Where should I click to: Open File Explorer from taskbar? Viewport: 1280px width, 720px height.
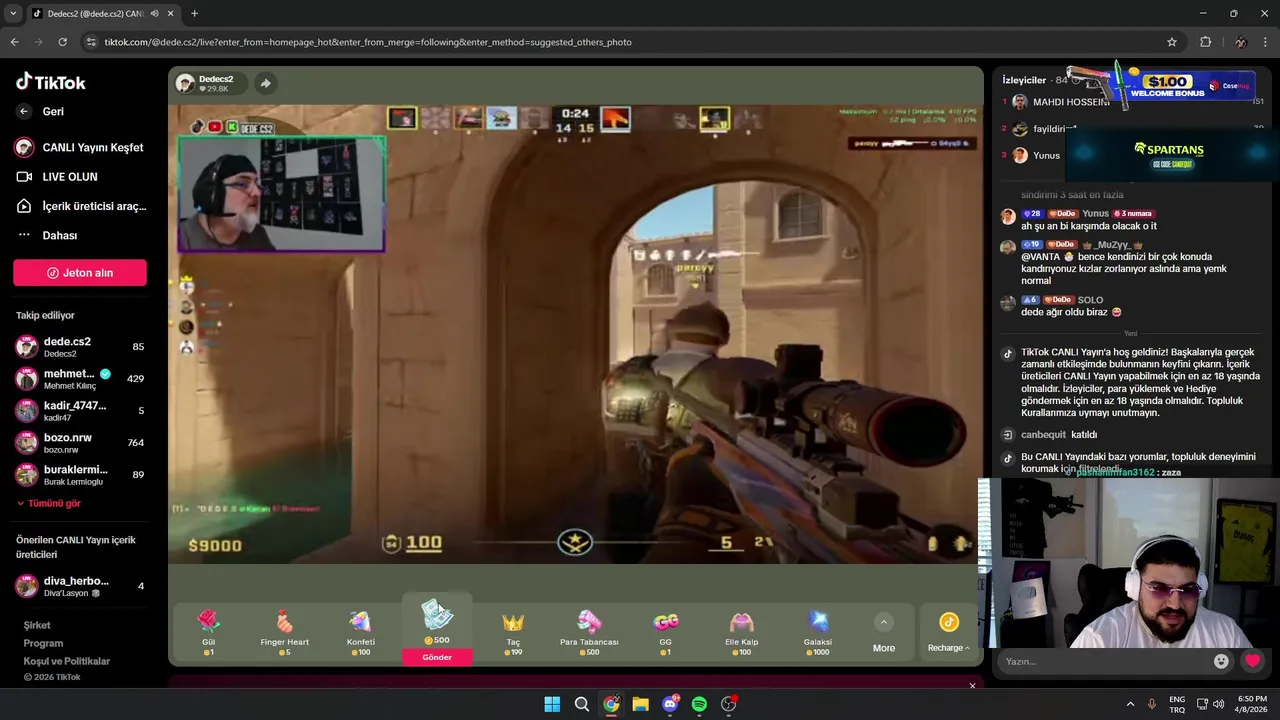coord(640,704)
